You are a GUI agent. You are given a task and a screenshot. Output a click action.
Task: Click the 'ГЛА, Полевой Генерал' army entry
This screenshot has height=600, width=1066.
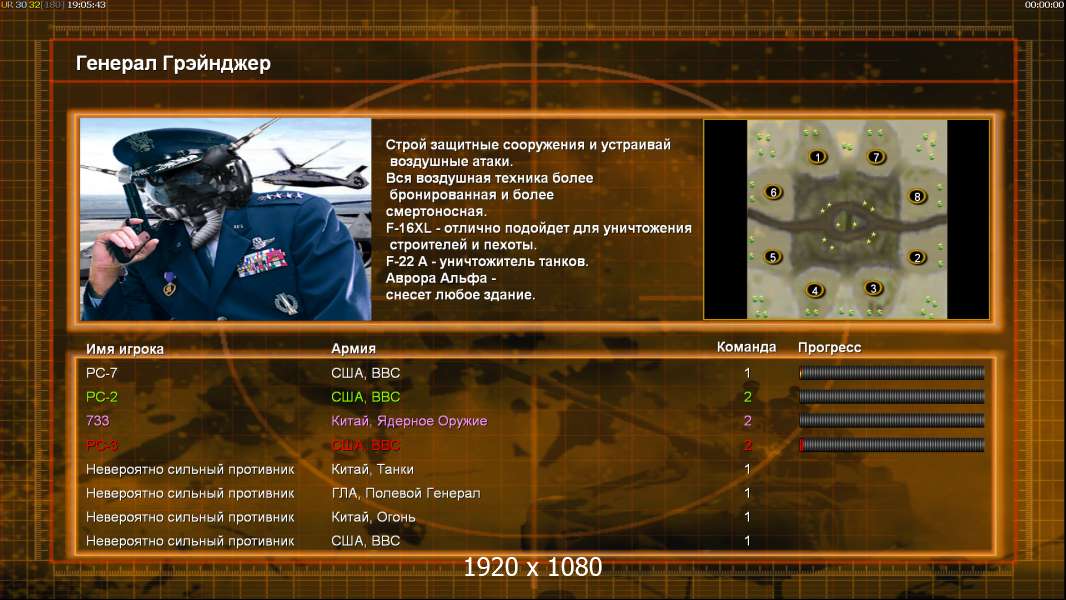point(406,493)
